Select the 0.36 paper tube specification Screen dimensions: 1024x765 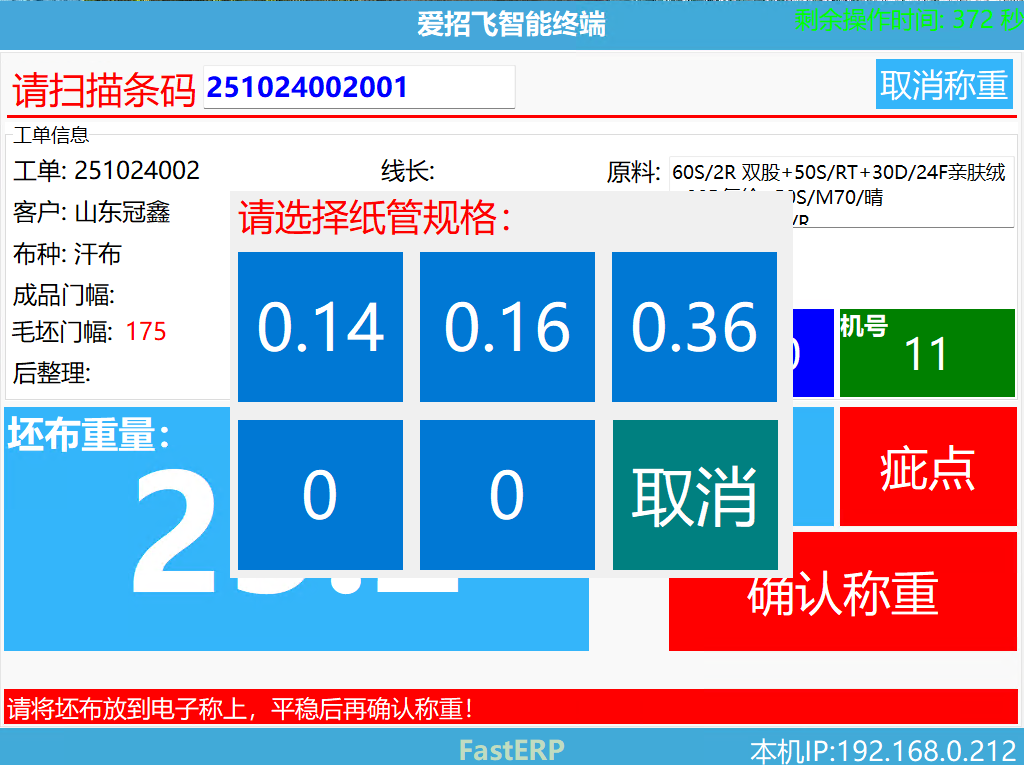693,326
